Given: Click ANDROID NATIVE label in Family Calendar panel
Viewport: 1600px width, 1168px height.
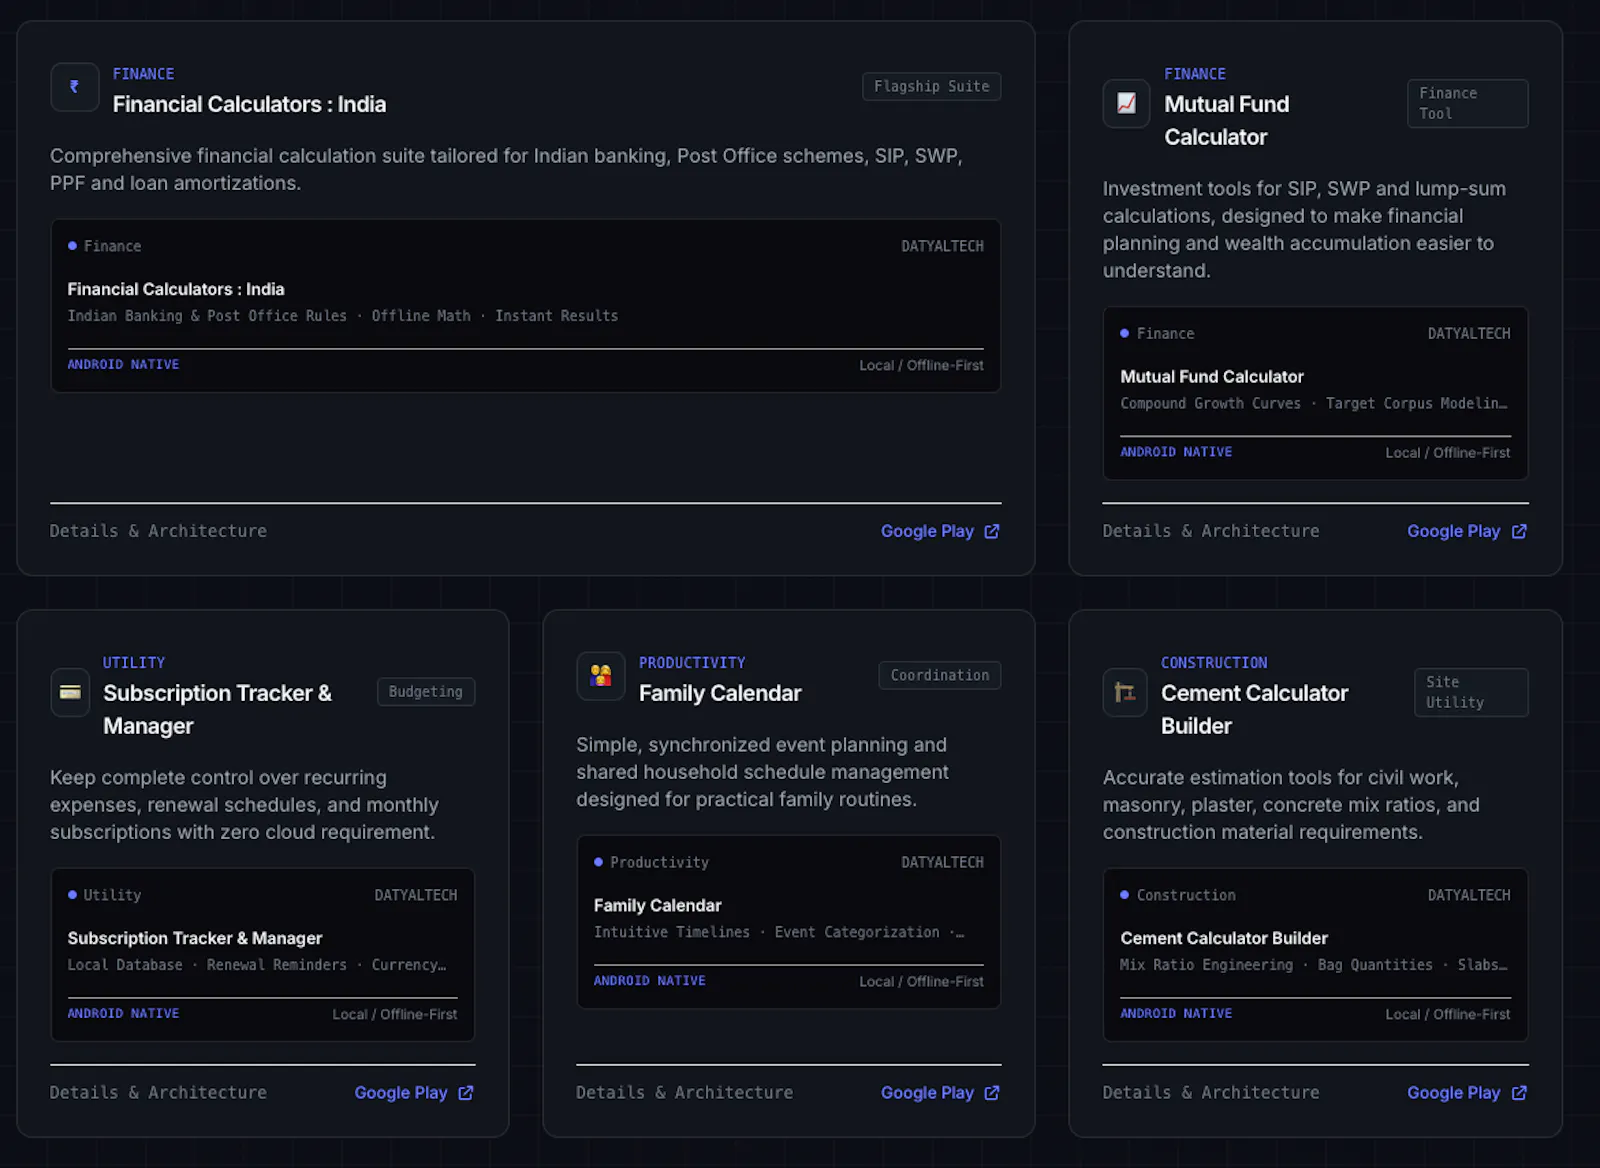Looking at the screenshot, I should [x=650, y=981].
